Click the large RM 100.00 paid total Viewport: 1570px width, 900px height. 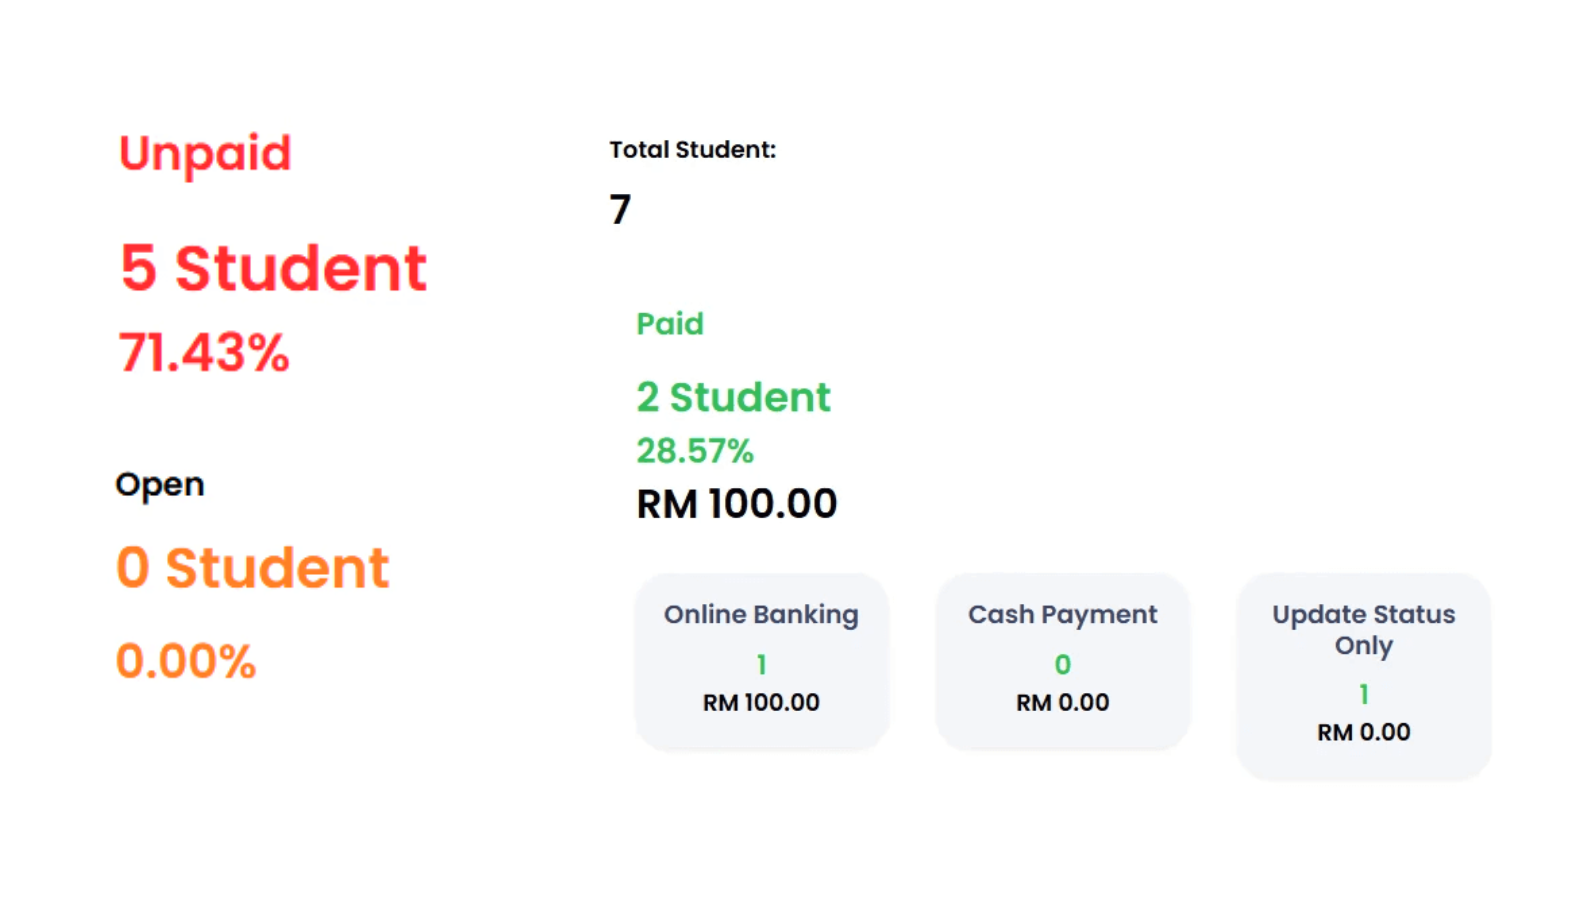pos(737,504)
